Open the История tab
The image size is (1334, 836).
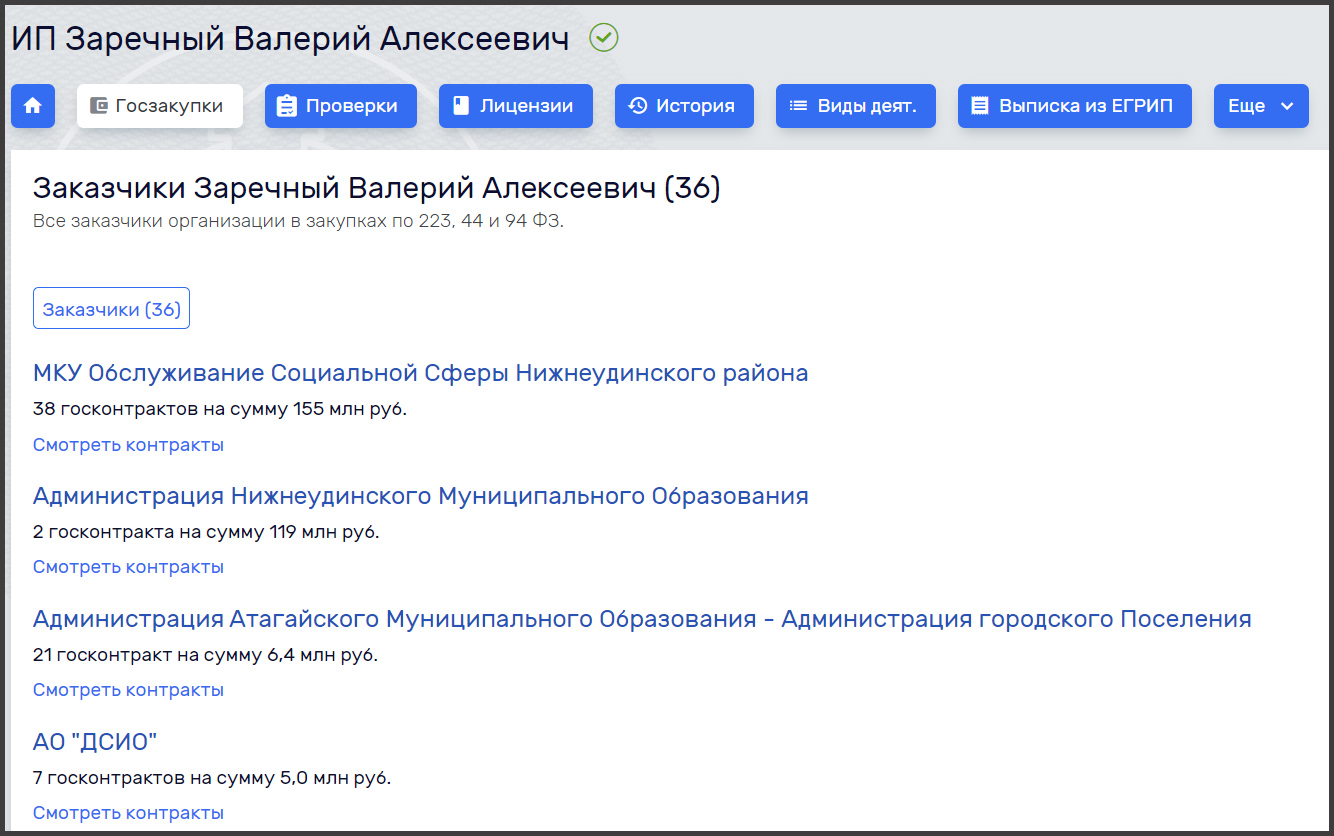pyautogui.click(x=684, y=106)
